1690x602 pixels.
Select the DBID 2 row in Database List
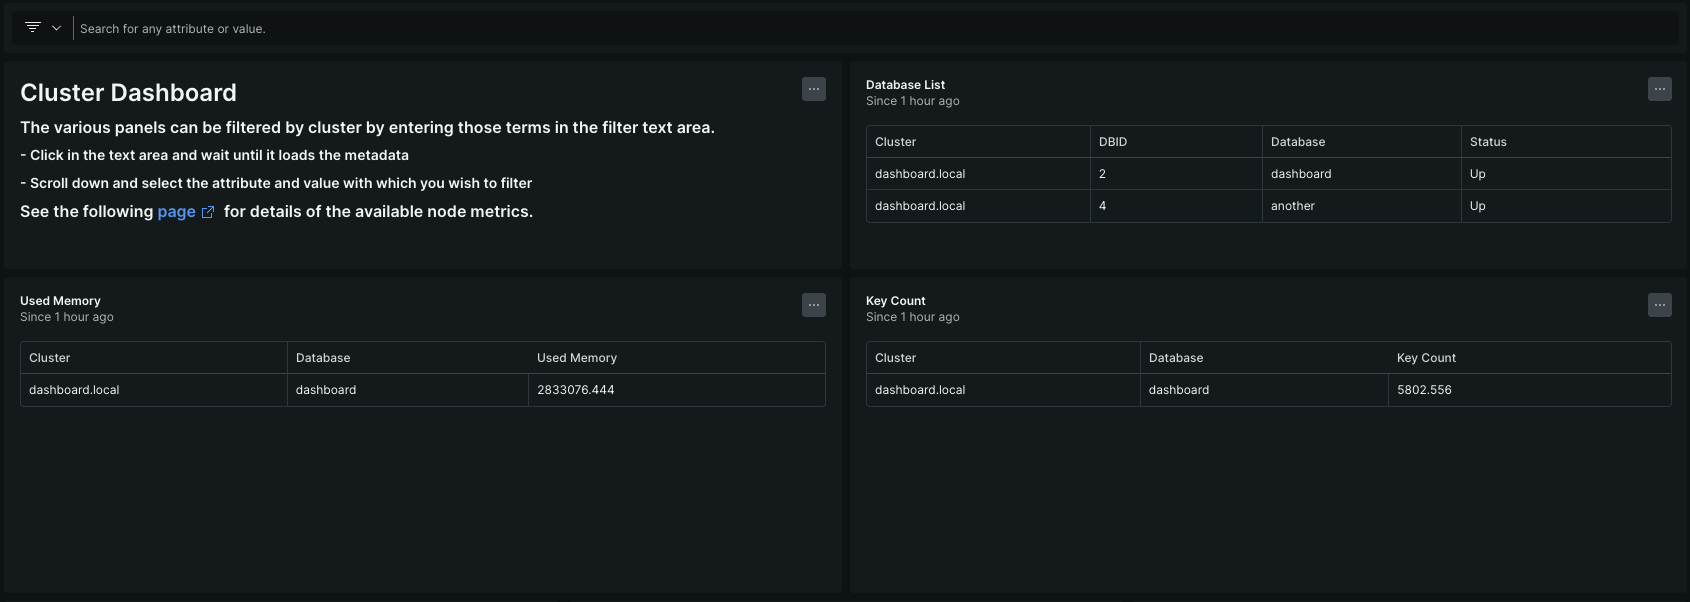tap(1102, 174)
